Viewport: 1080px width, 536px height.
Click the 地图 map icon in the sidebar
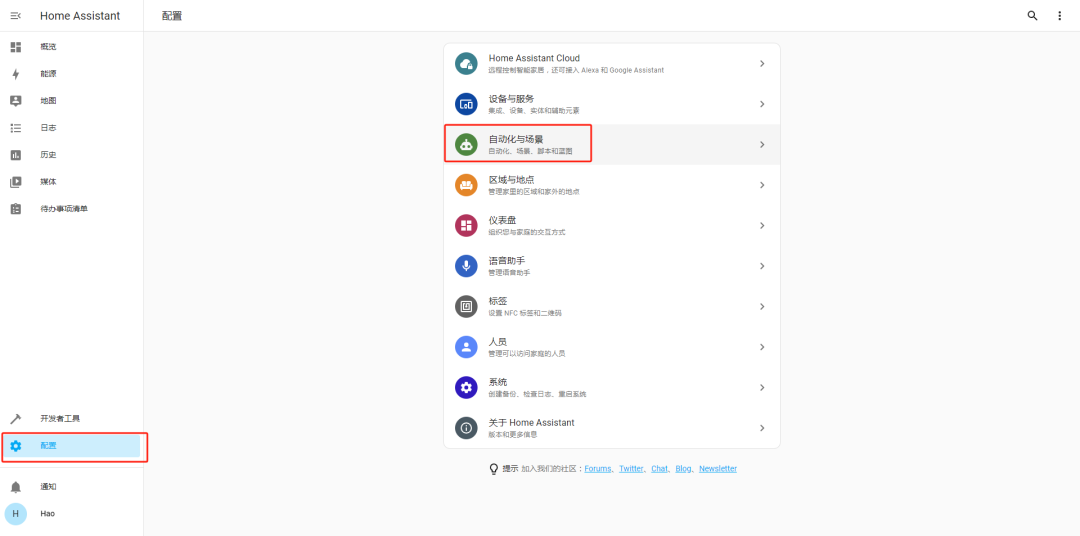16,101
